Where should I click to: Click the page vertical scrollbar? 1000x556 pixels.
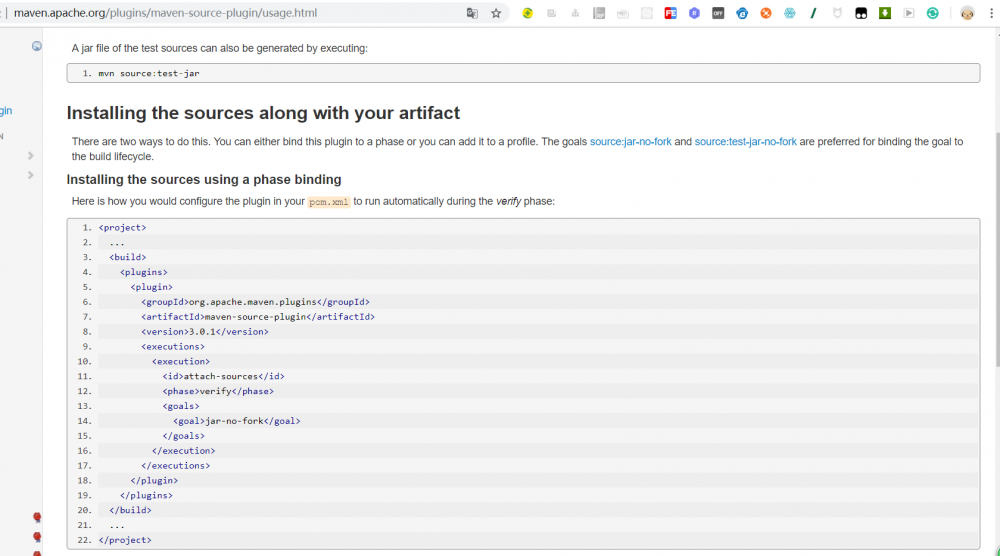click(x=994, y=300)
